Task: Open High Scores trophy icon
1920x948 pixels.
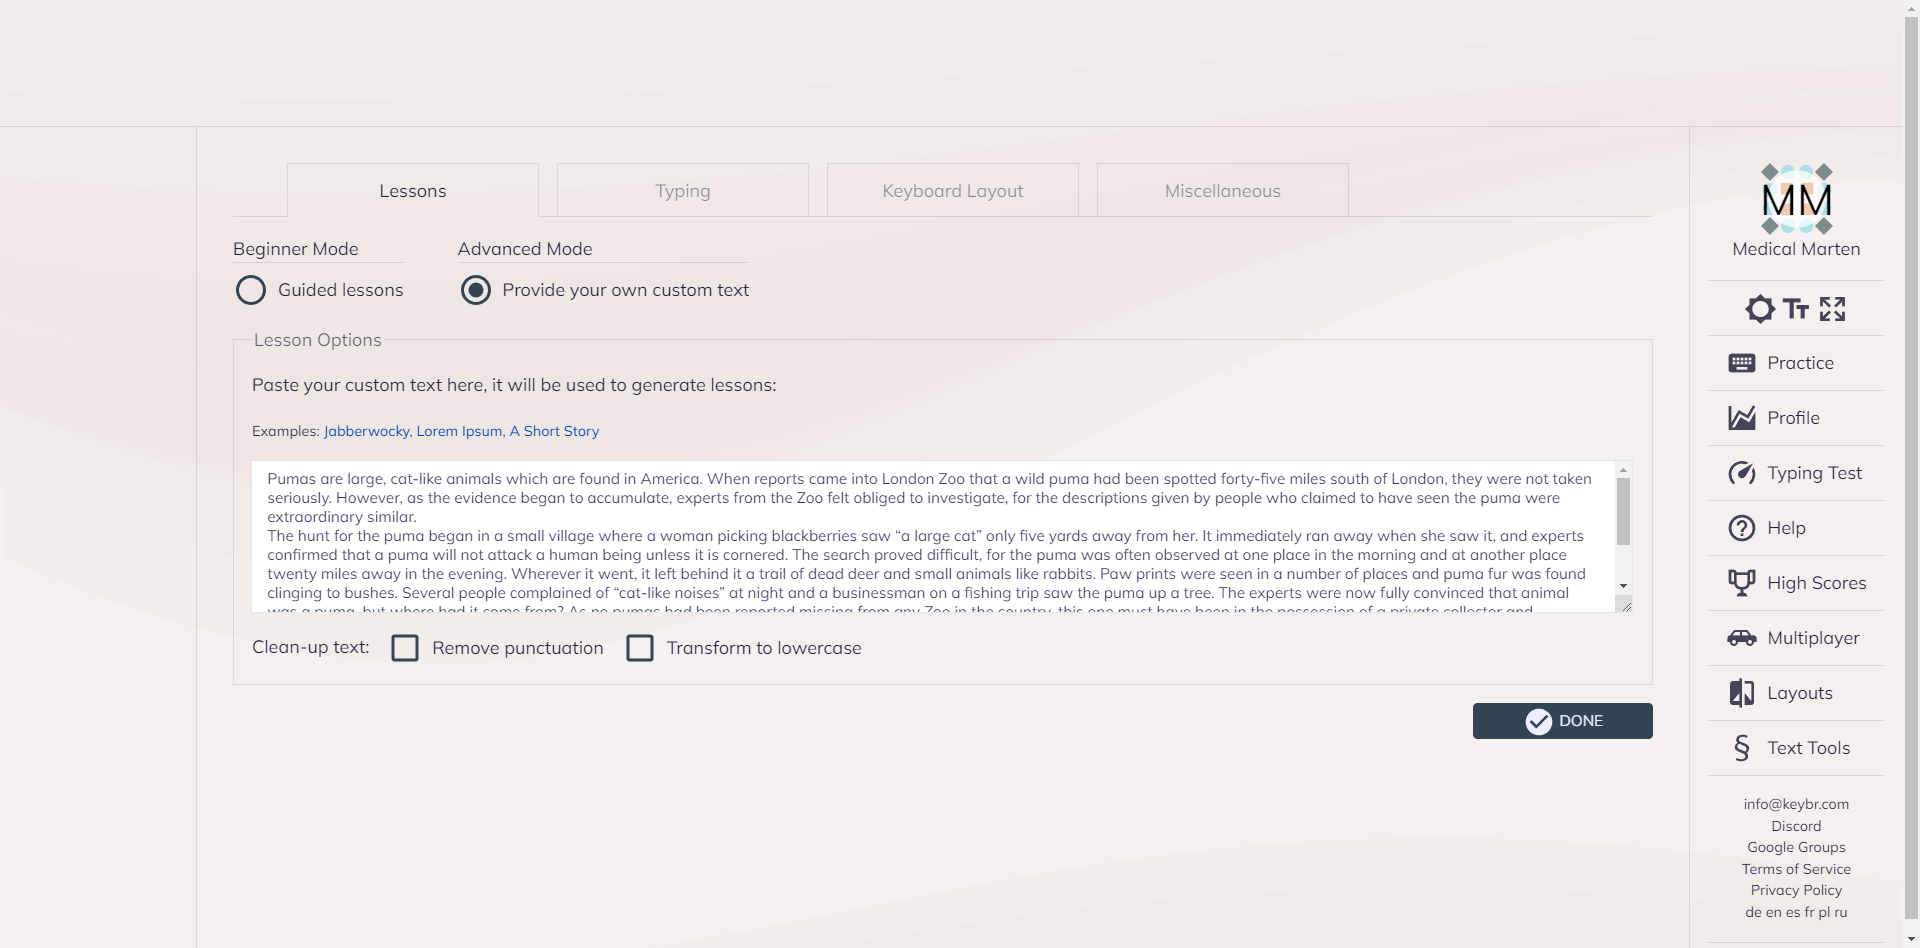Action: pyautogui.click(x=1742, y=583)
